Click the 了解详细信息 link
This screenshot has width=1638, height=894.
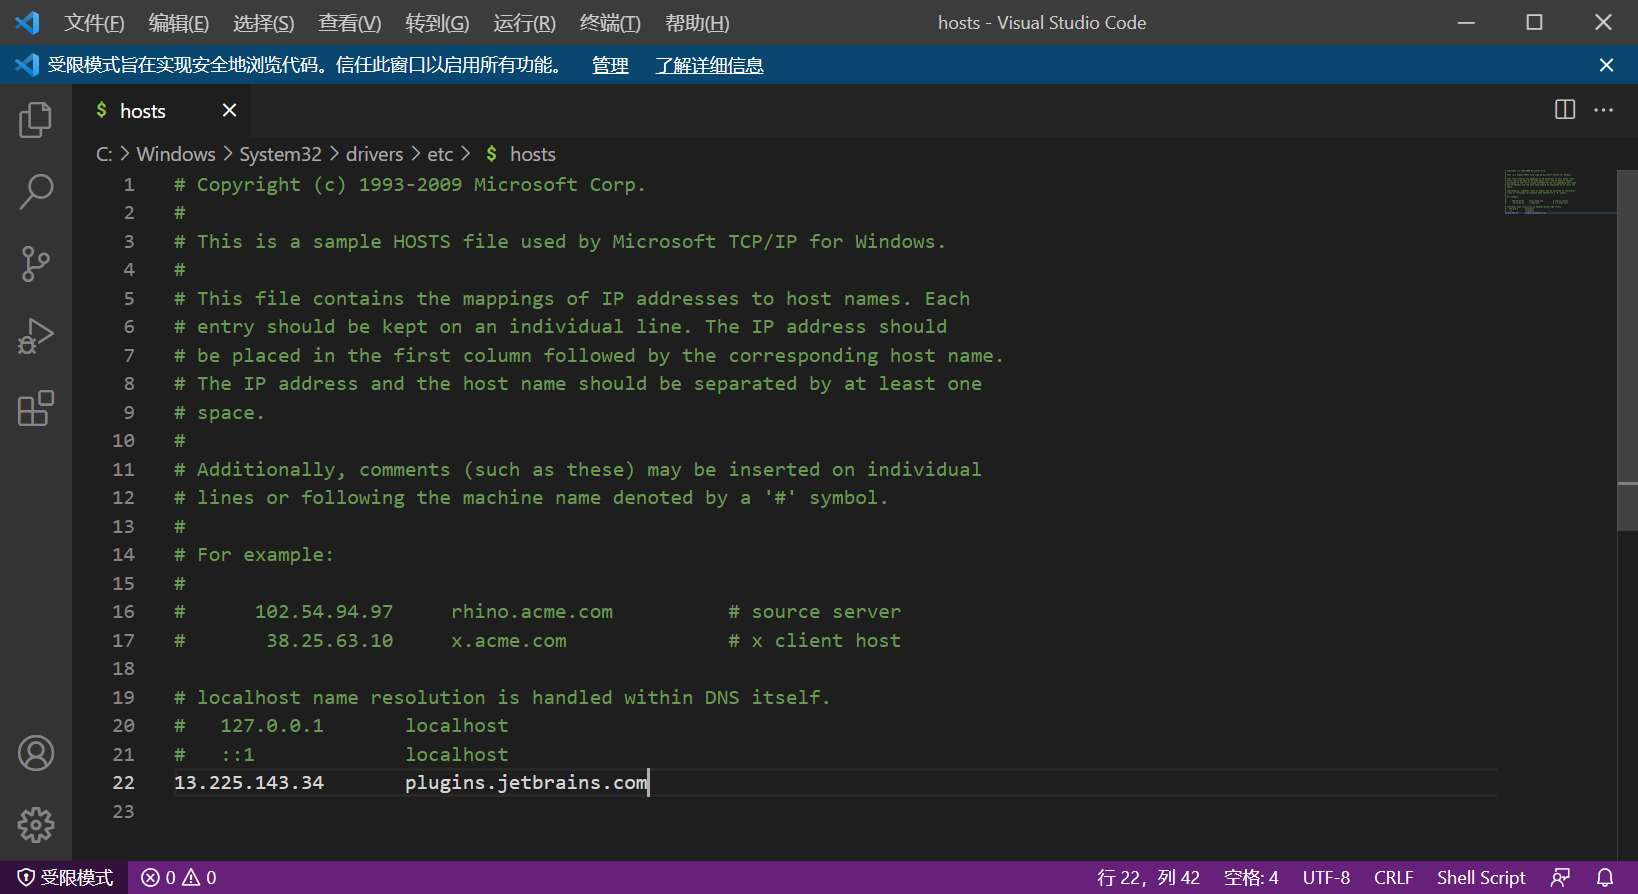tap(709, 65)
